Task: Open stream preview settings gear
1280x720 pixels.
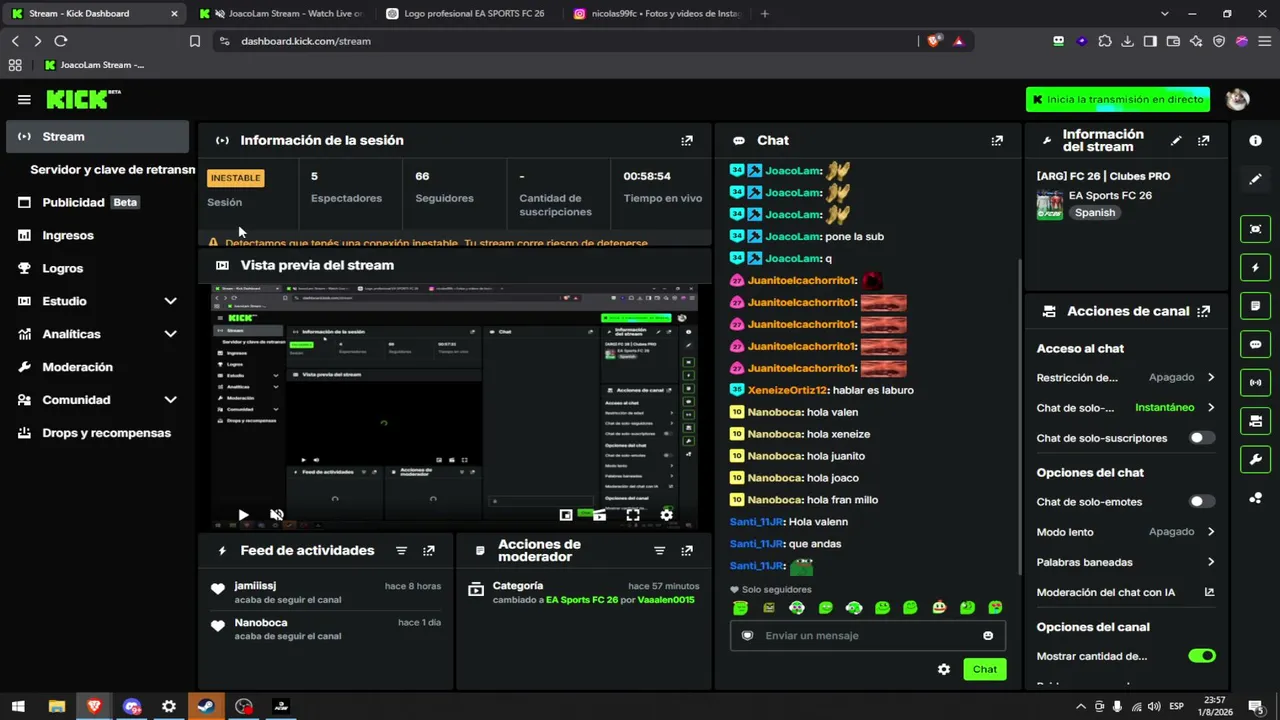Action: click(666, 515)
